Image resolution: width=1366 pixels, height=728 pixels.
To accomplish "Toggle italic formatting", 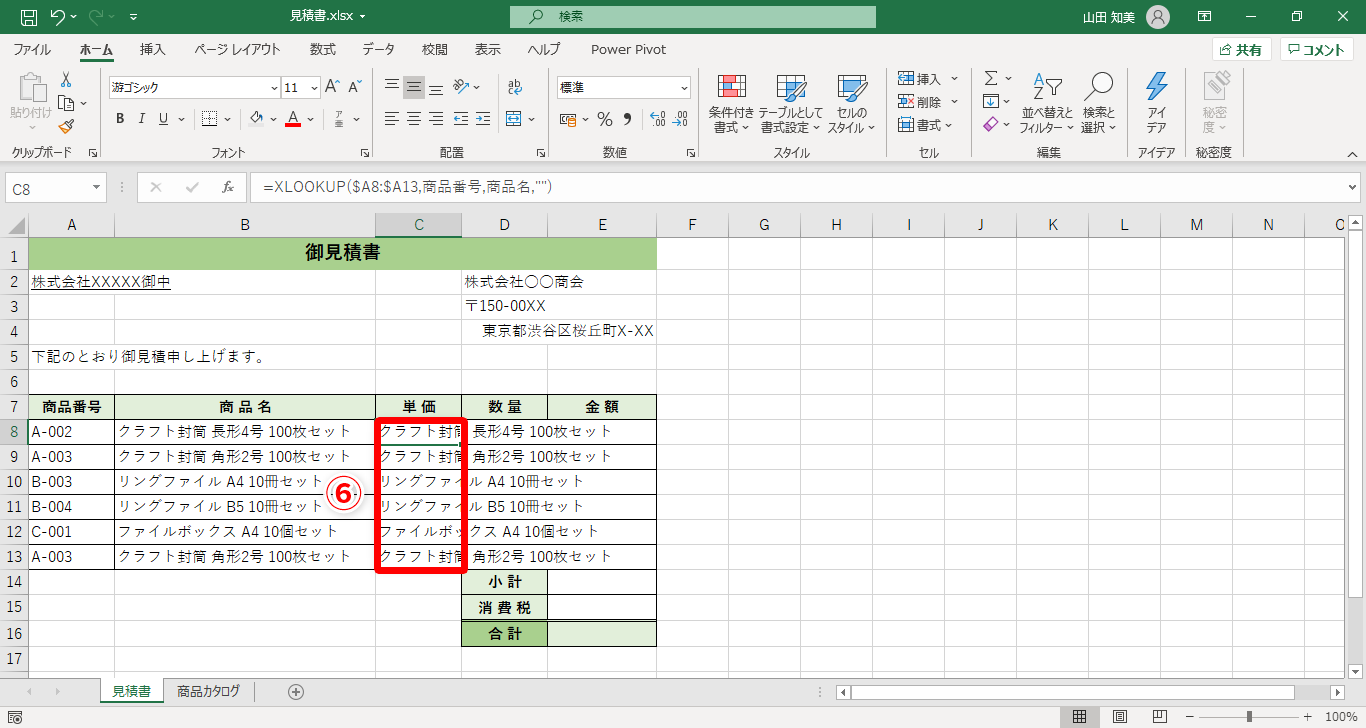I will click(142, 119).
